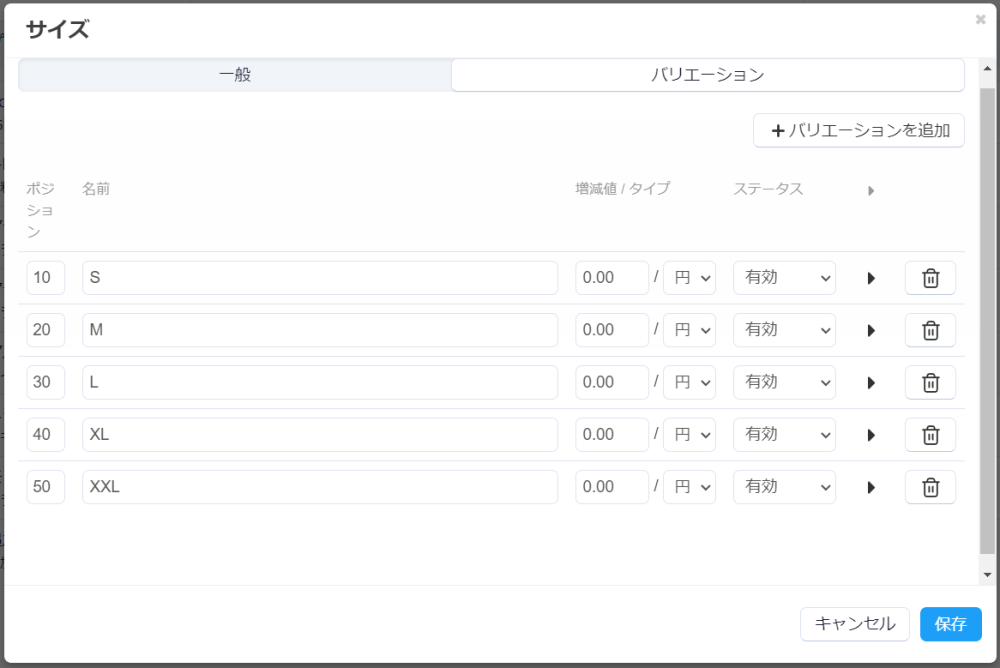This screenshot has height=668, width=1000.
Task: Click the name field containing XL
Action: coord(320,435)
